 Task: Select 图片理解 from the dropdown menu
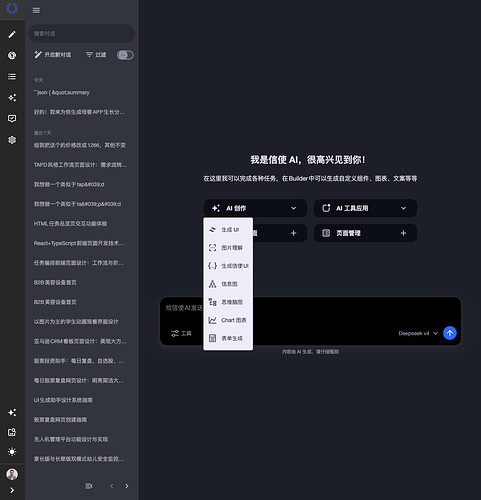[228, 248]
